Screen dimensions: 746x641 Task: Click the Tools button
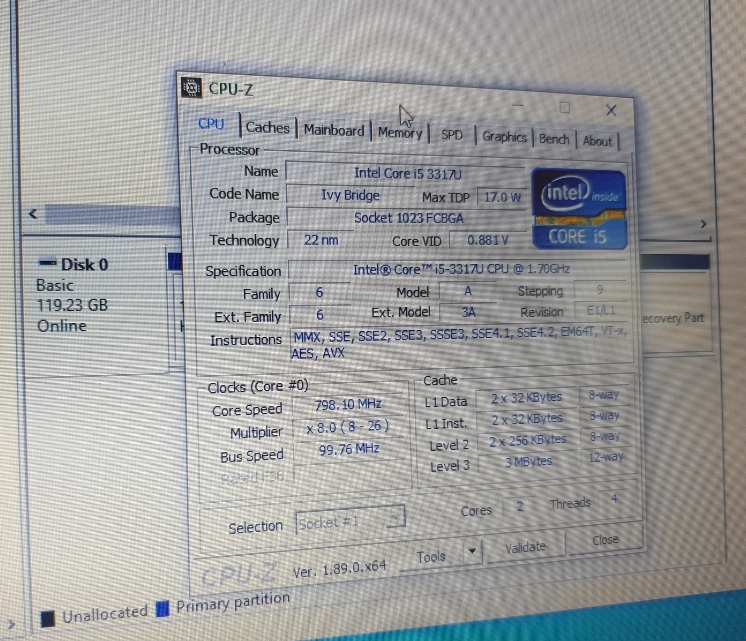430,556
